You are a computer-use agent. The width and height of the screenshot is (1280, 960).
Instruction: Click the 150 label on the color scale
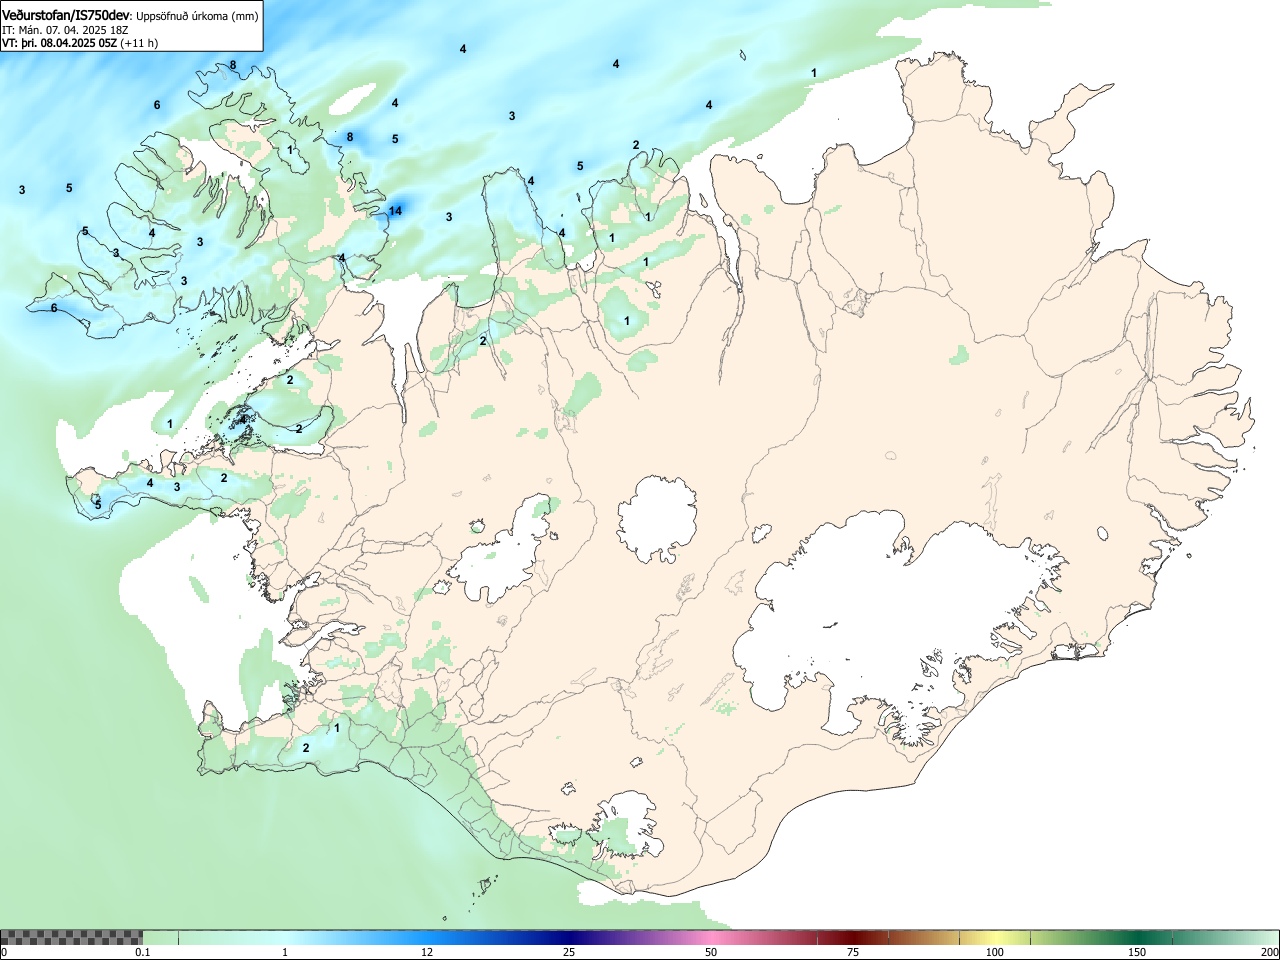click(1137, 952)
